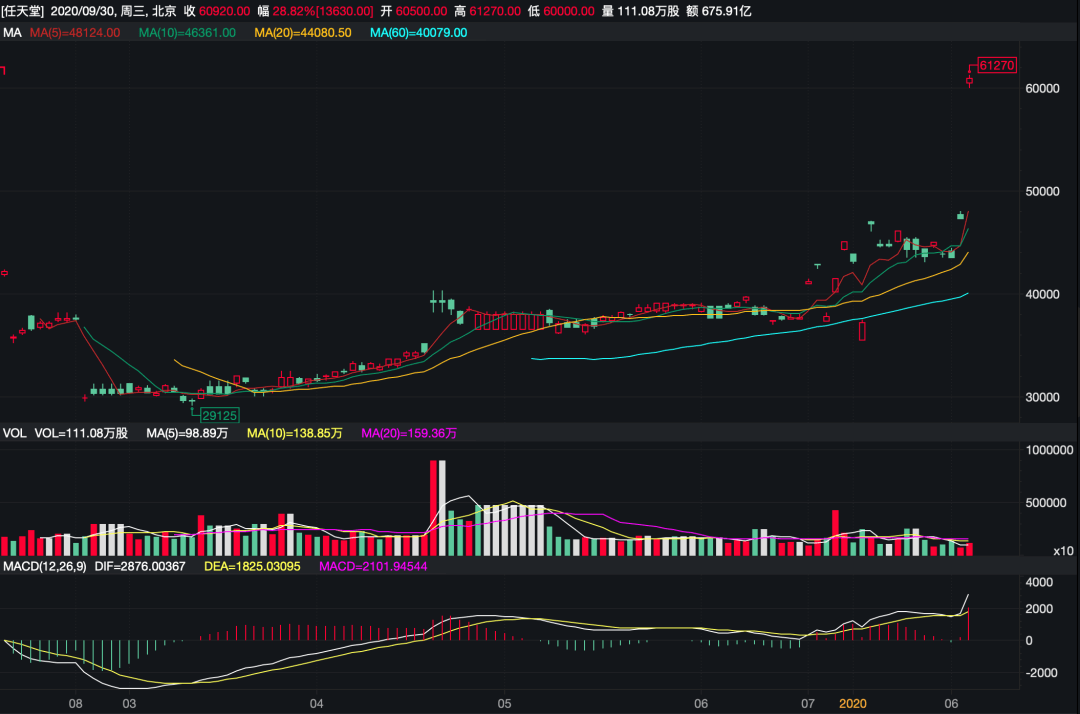Click the 1000000 volume axis label
Image resolution: width=1080 pixels, height=714 pixels.
click(x=1049, y=450)
